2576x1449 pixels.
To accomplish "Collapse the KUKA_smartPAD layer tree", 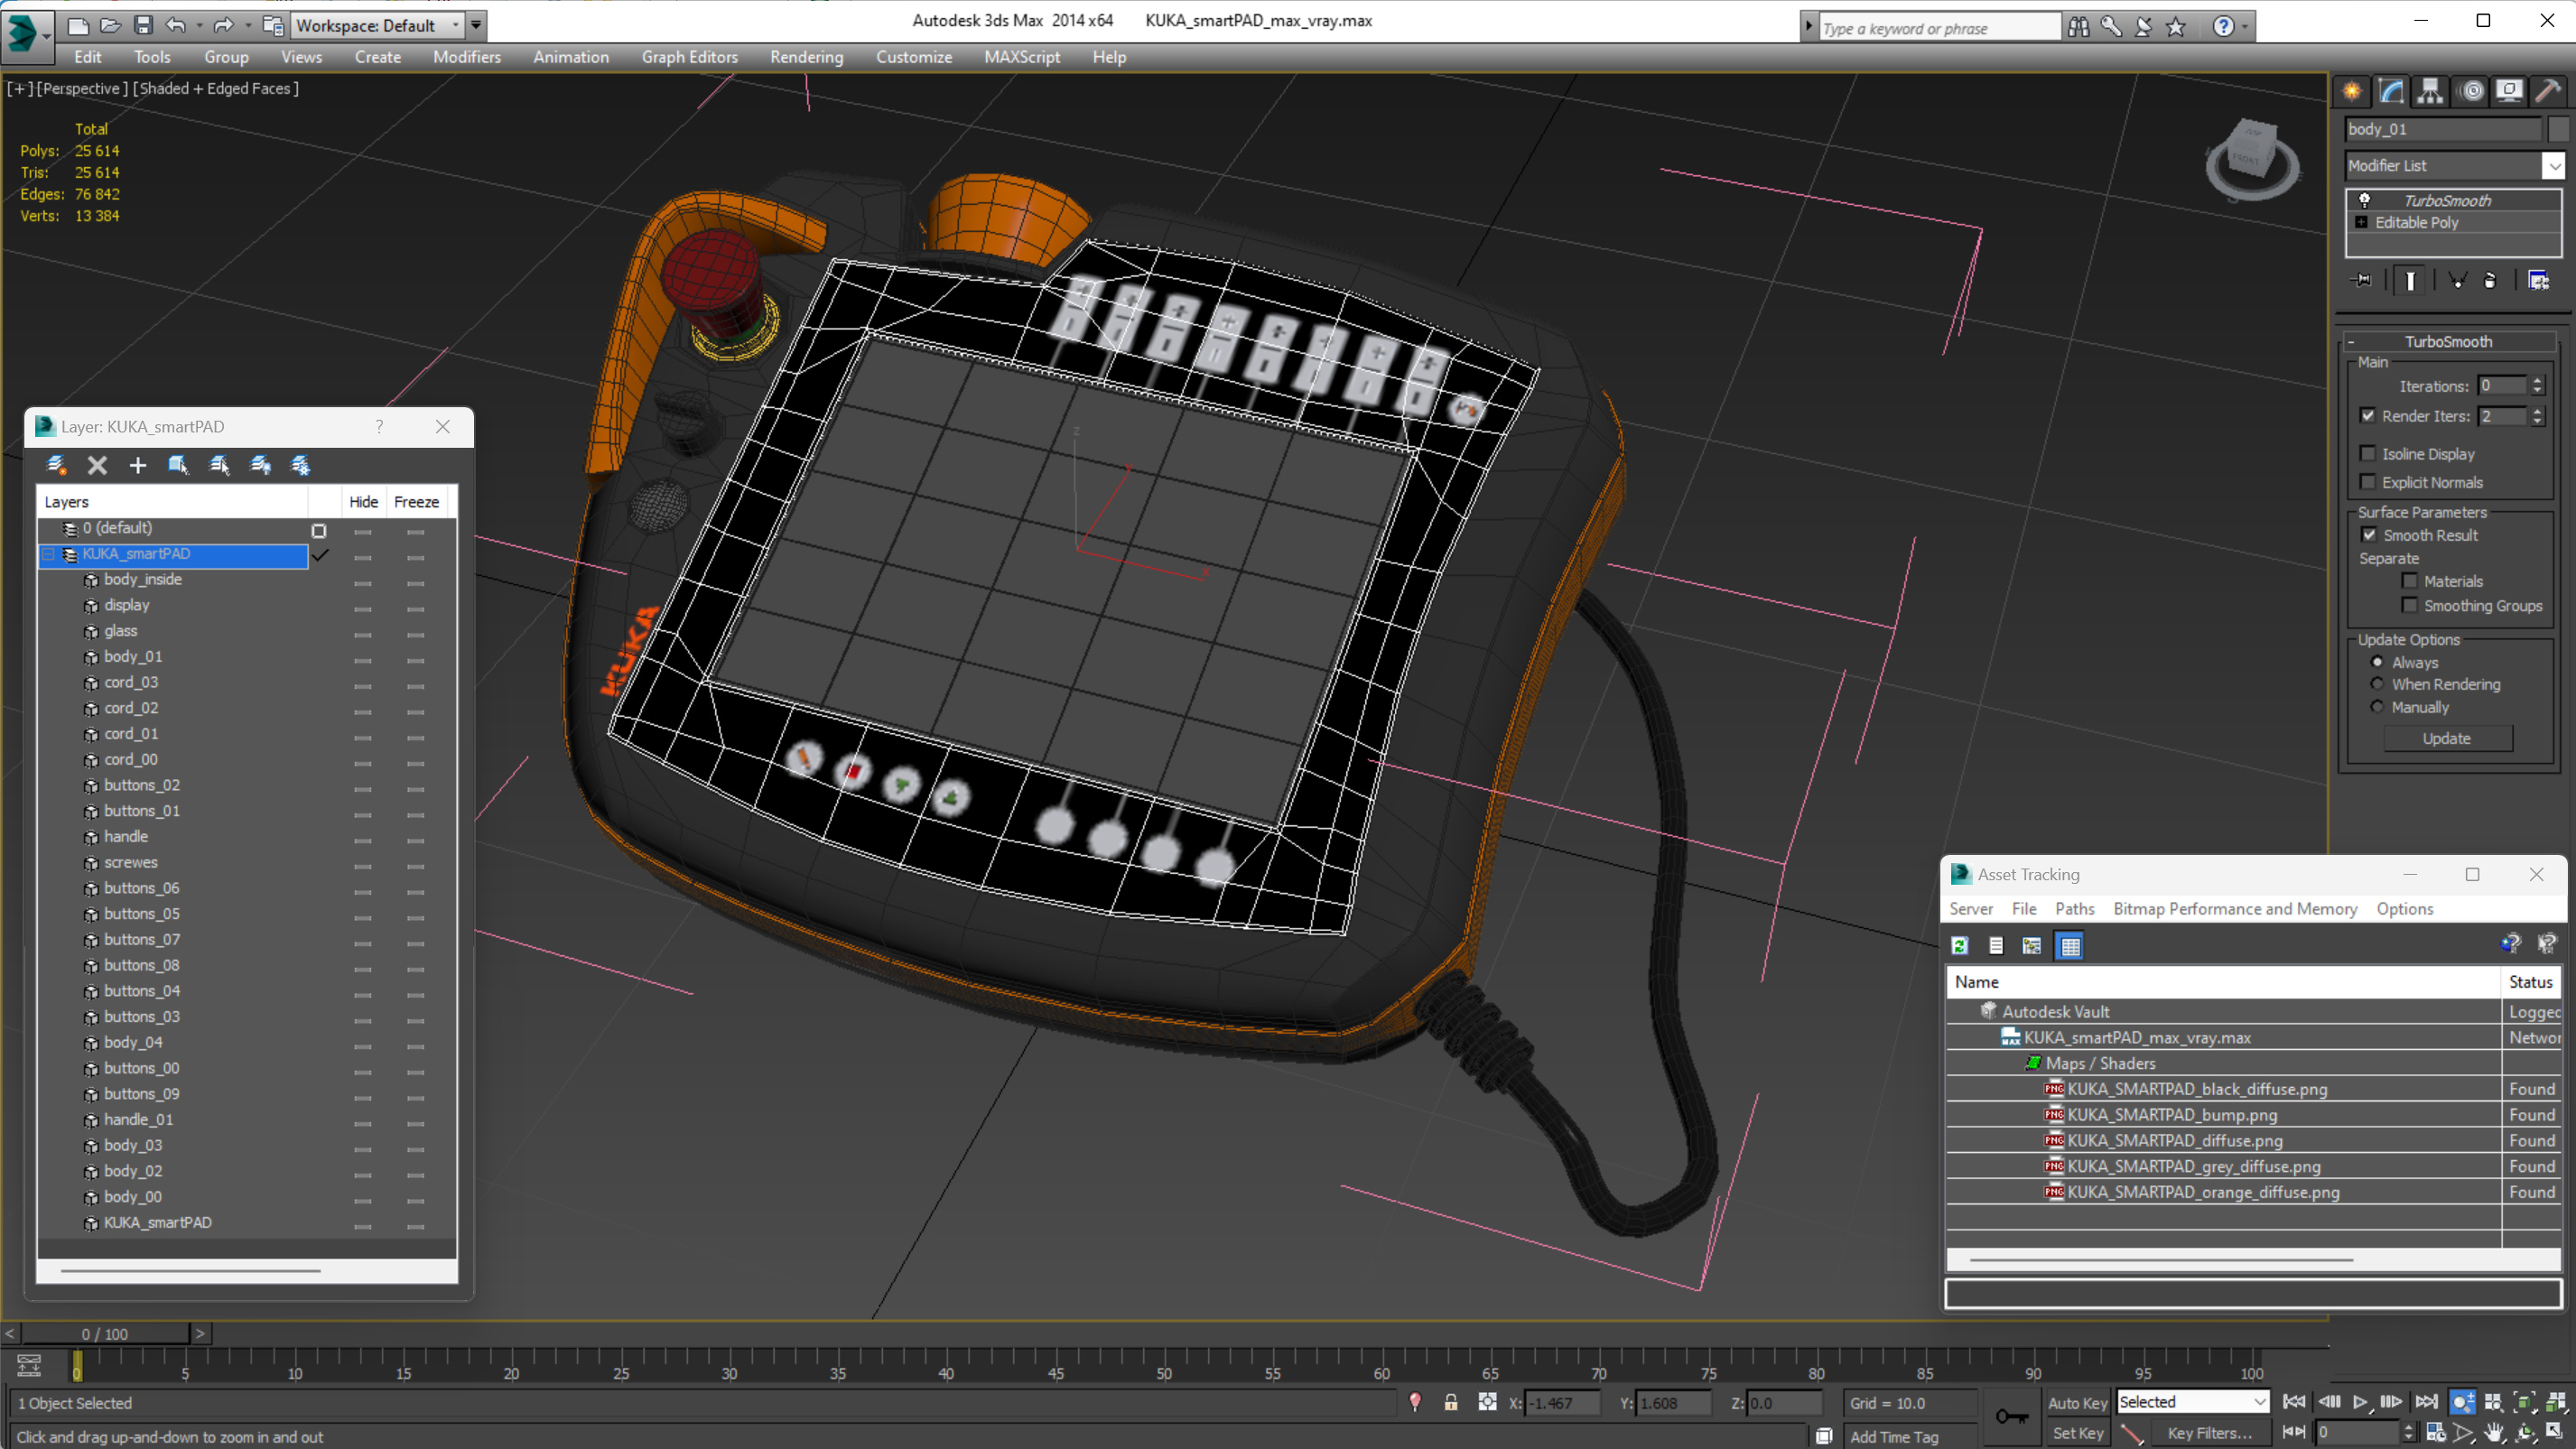I will [x=48, y=554].
